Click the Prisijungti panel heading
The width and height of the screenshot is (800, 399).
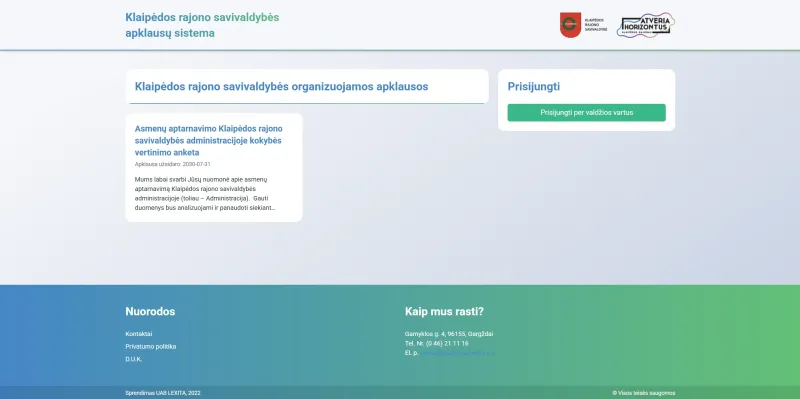(534, 86)
